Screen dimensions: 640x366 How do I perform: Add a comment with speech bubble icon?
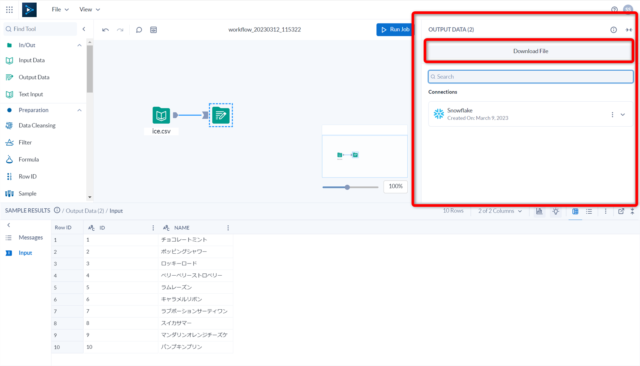(x=139, y=30)
